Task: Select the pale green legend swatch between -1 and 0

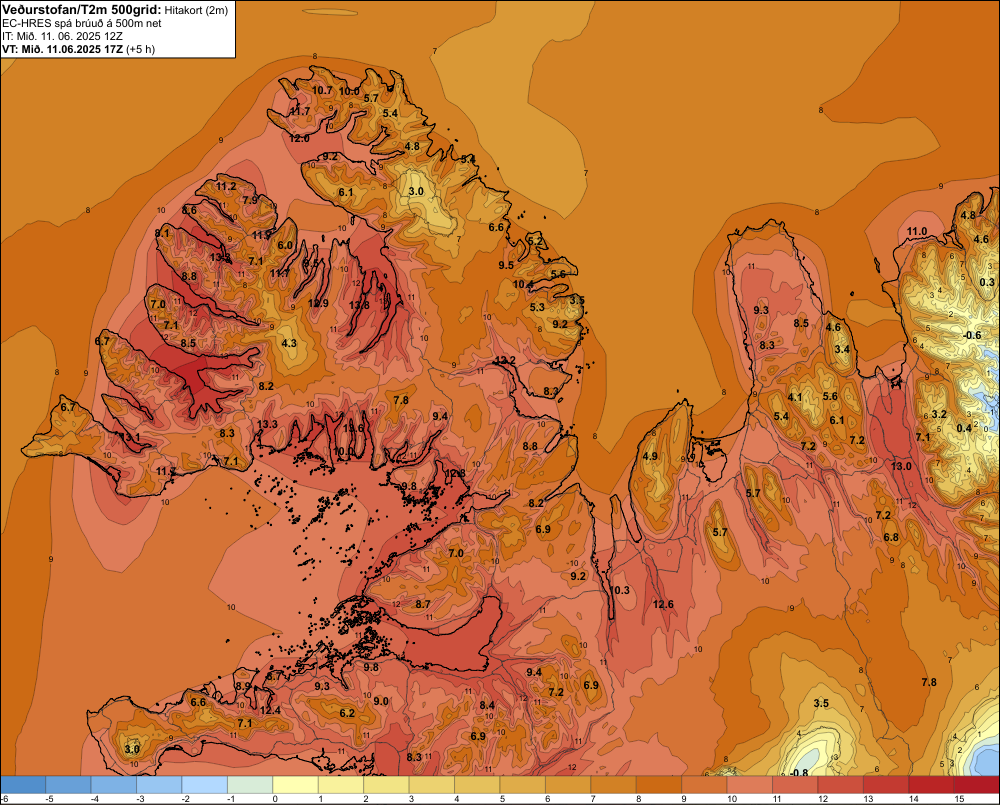Action: click(250, 785)
